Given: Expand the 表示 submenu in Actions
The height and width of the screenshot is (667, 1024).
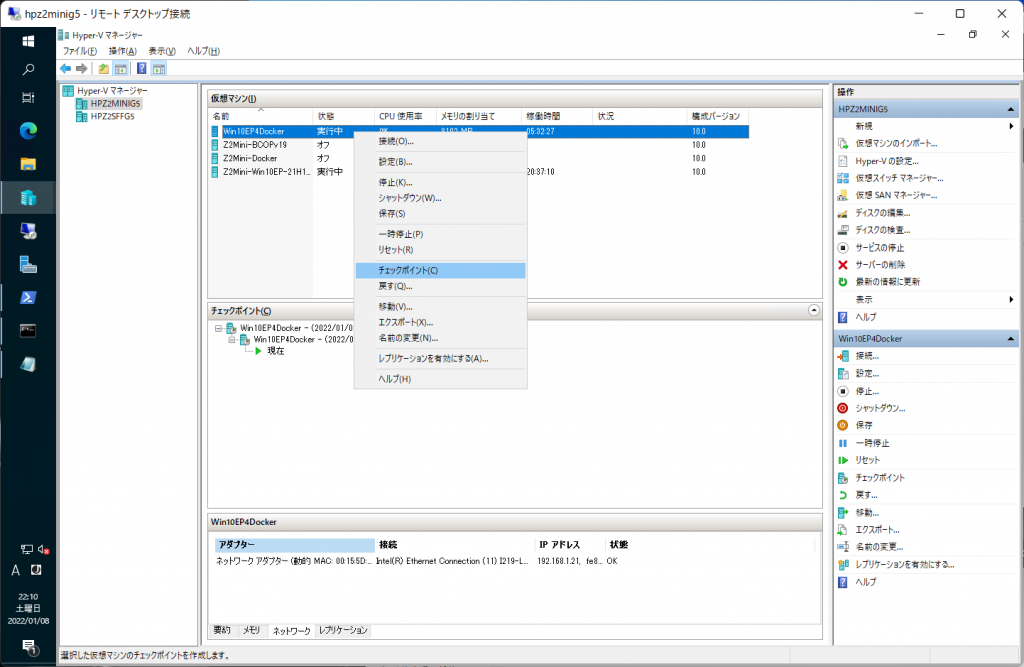Looking at the screenshot, I should point(1011,299).
